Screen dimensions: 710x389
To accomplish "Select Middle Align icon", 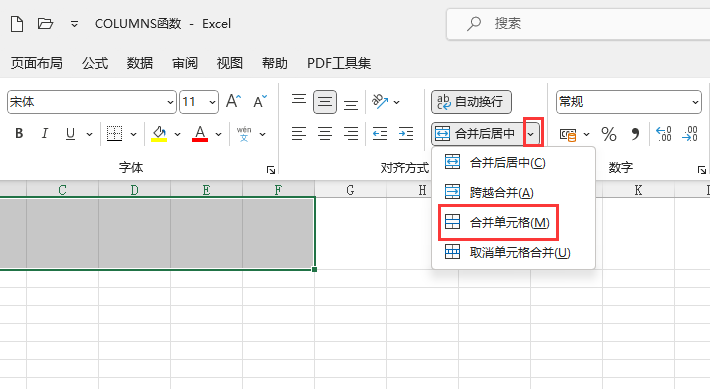I will [325, 102].
